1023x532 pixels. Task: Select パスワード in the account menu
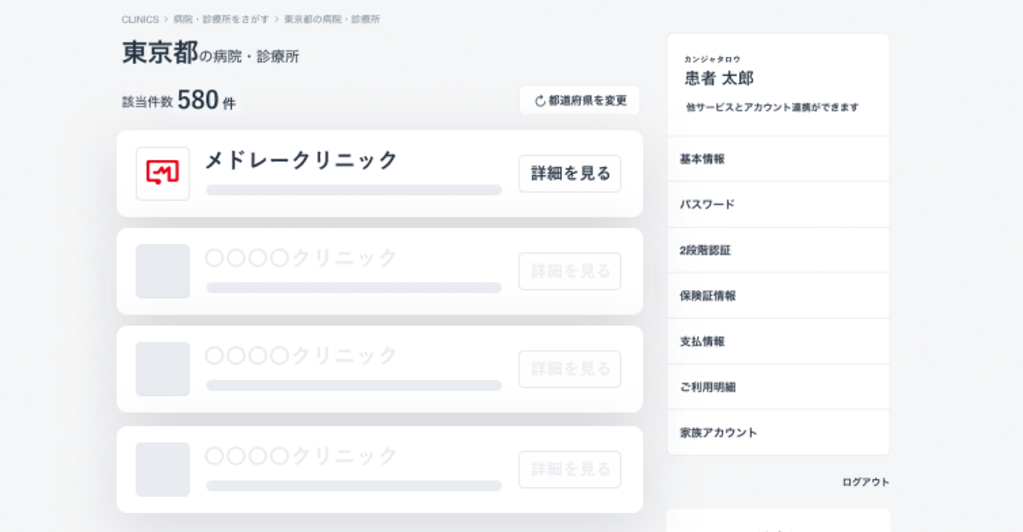778,204
